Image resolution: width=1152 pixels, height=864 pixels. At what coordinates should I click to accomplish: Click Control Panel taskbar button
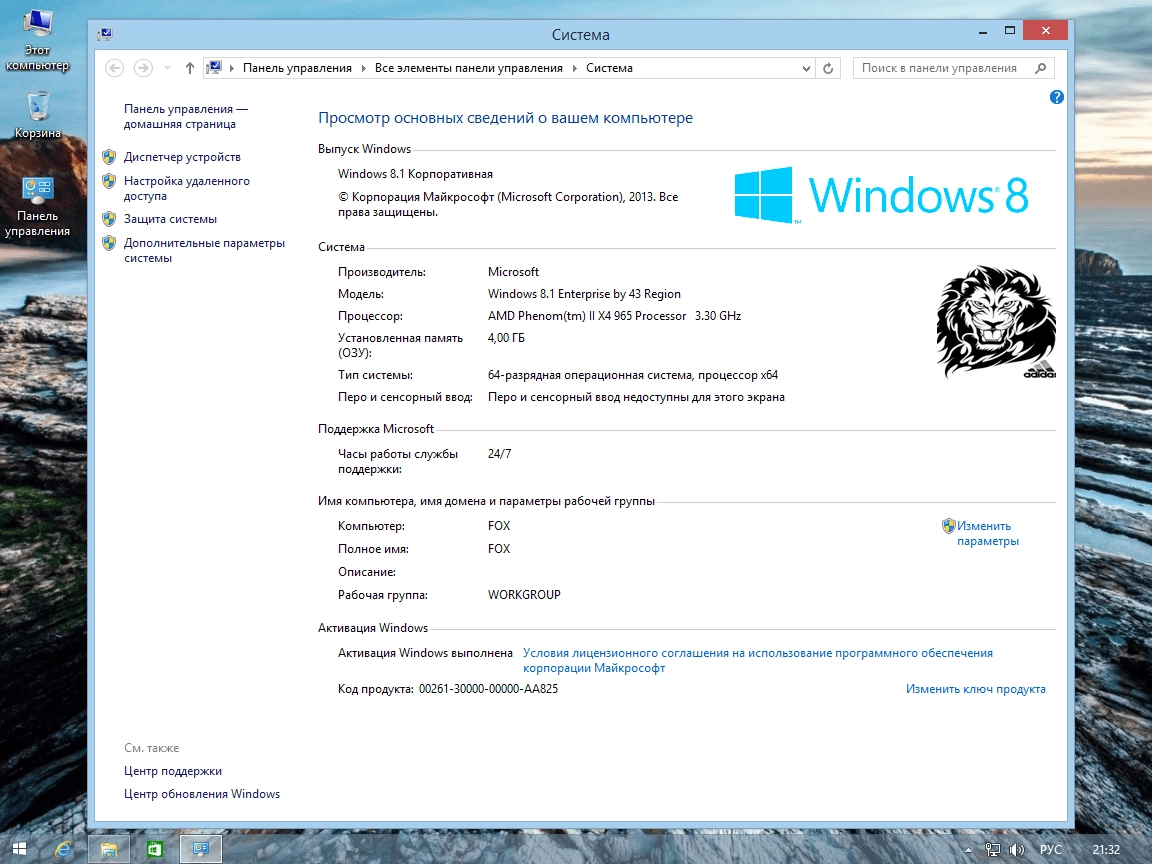(201, 849)
